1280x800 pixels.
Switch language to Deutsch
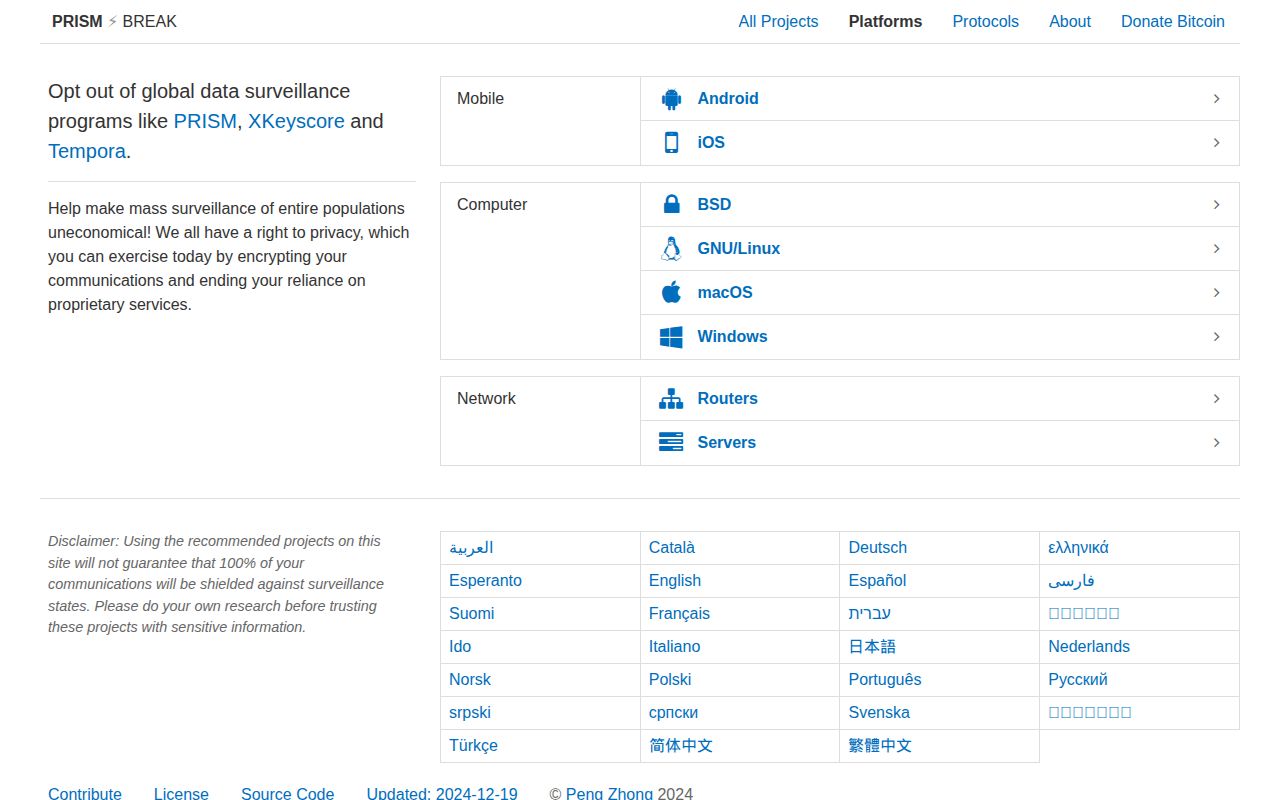[877, 548]
